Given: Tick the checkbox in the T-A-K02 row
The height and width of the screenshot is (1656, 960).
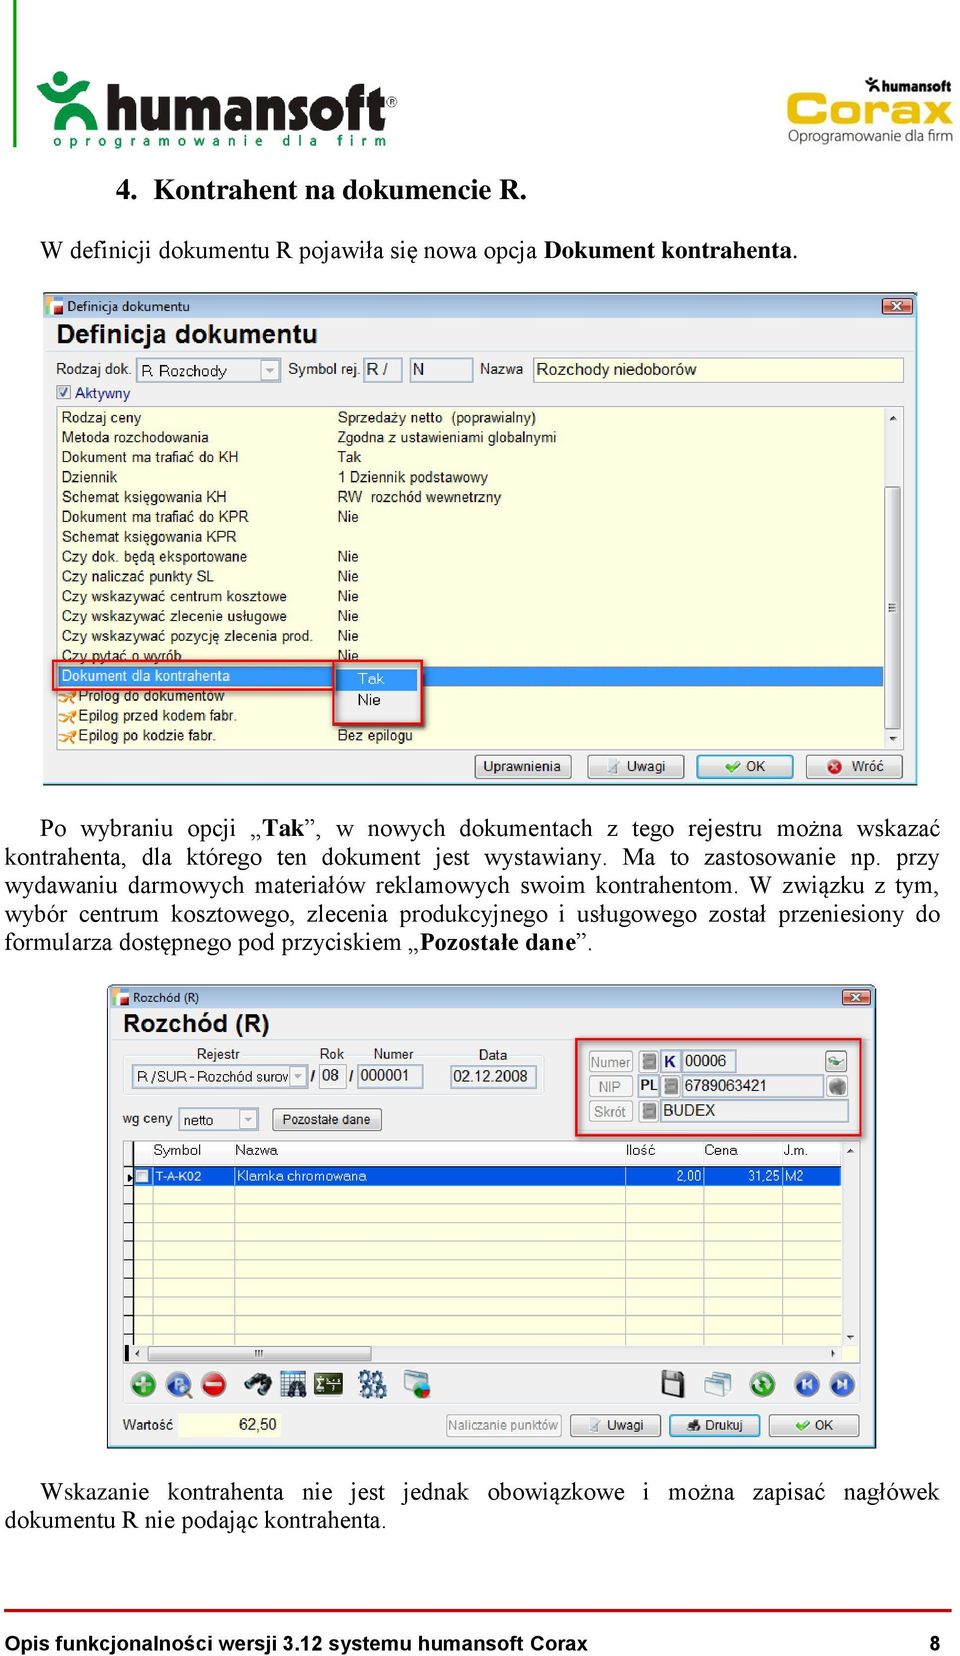Looking at the screenshot, I should [143, 1176].
